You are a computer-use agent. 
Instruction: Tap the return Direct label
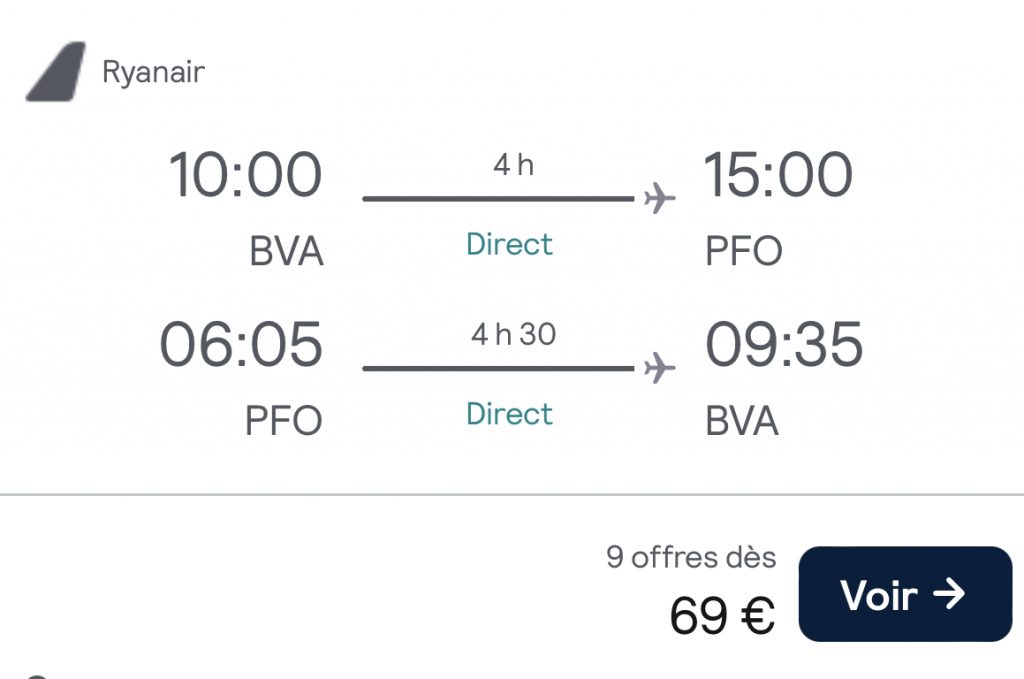[509, 413]
